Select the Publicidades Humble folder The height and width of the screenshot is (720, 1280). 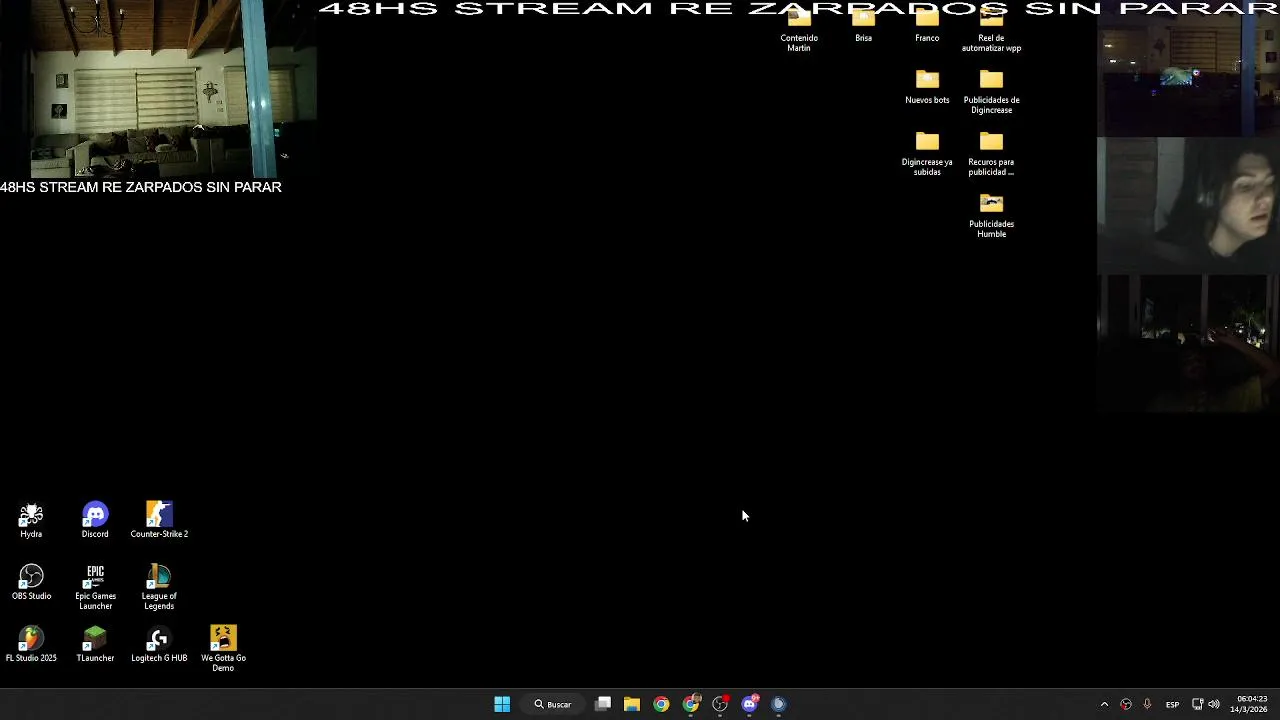pos(991,217)
